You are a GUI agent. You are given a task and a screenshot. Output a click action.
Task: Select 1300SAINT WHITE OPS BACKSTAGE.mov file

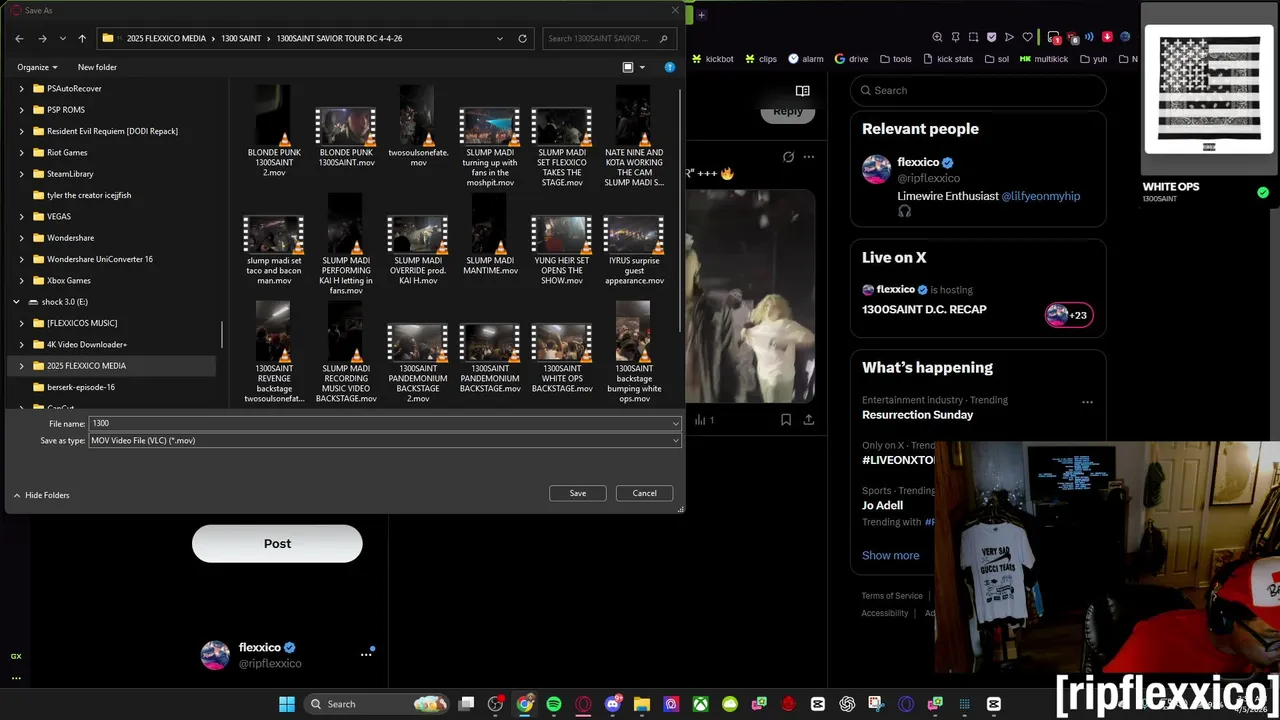(x=562, y=358)
